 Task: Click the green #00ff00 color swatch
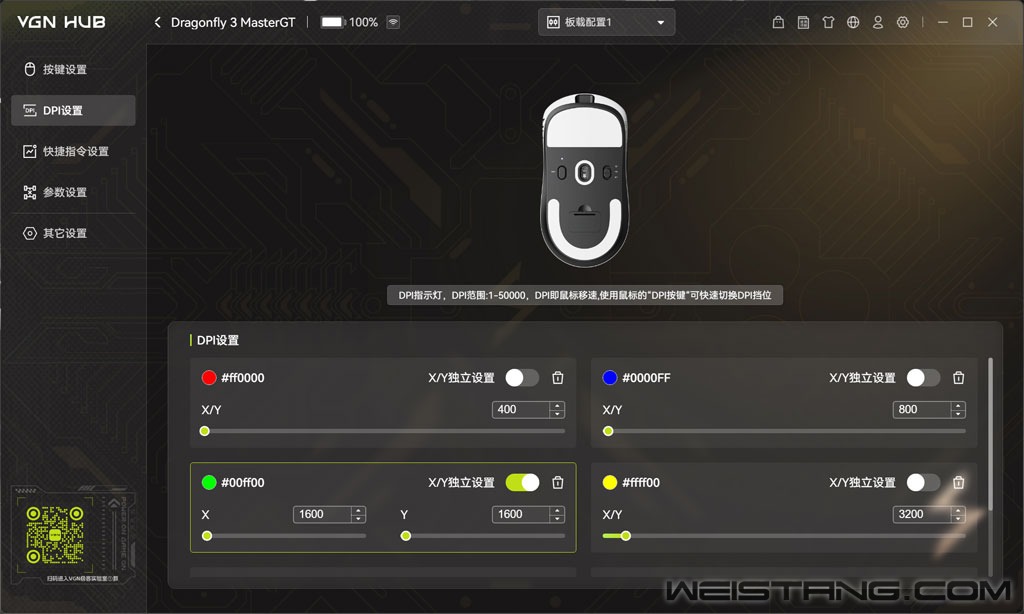point(209,482)
